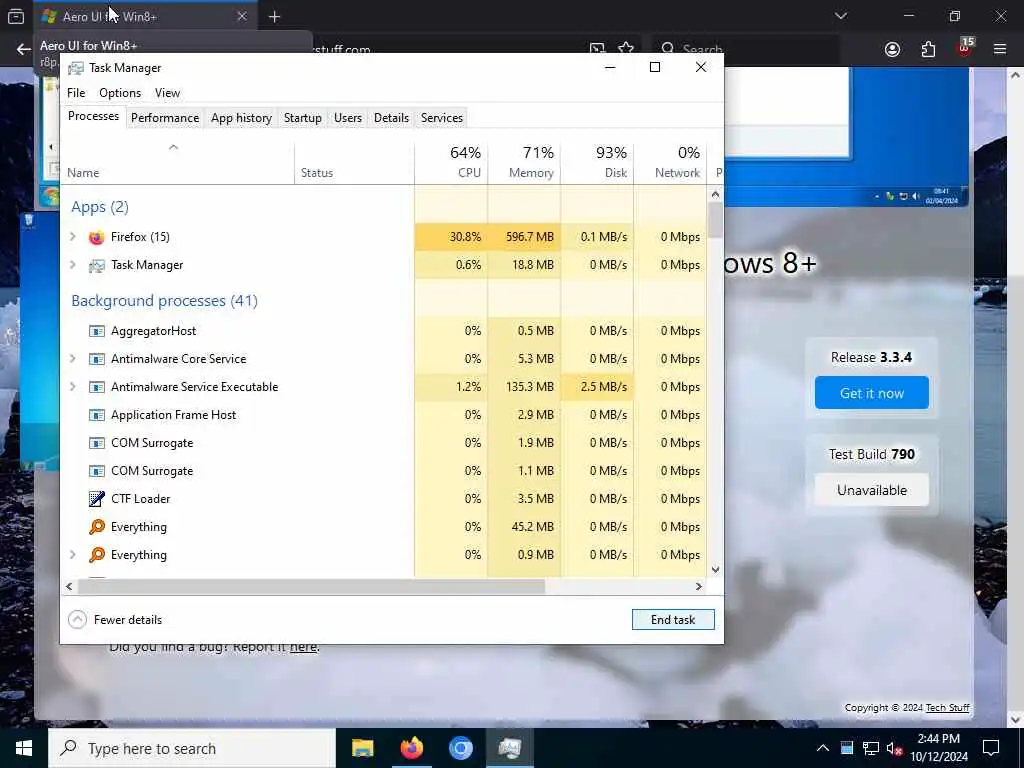Sort processes by Network column
This screenshot has width=1024, height=768.
671,162
